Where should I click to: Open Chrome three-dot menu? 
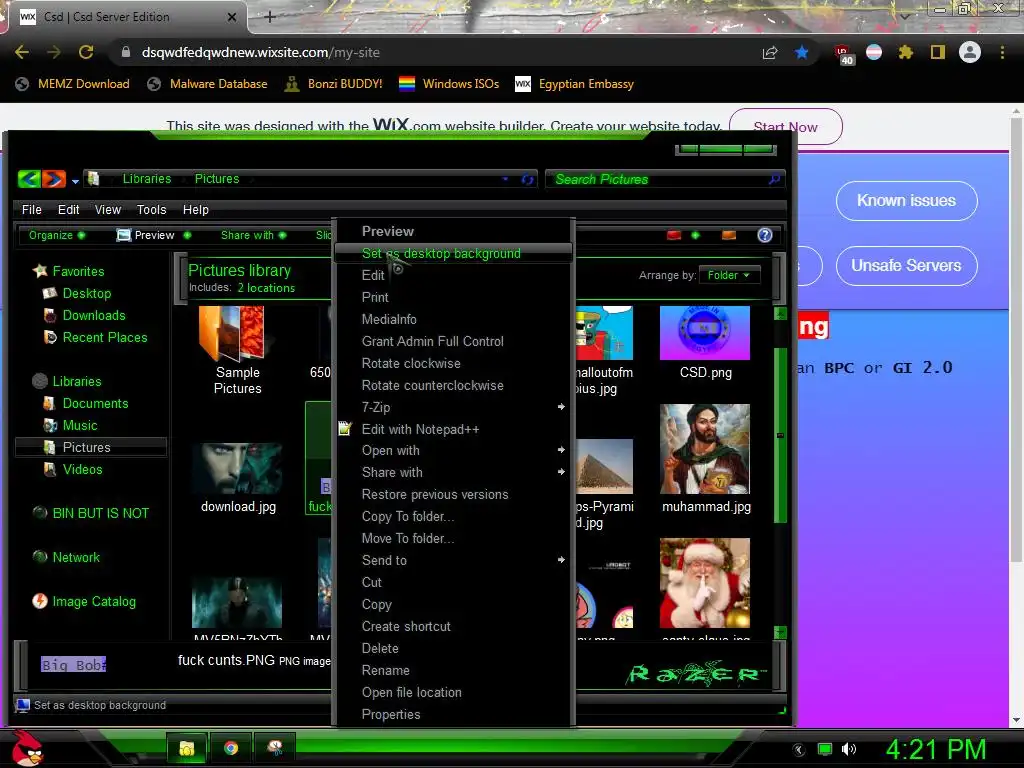coord(1002,52)
